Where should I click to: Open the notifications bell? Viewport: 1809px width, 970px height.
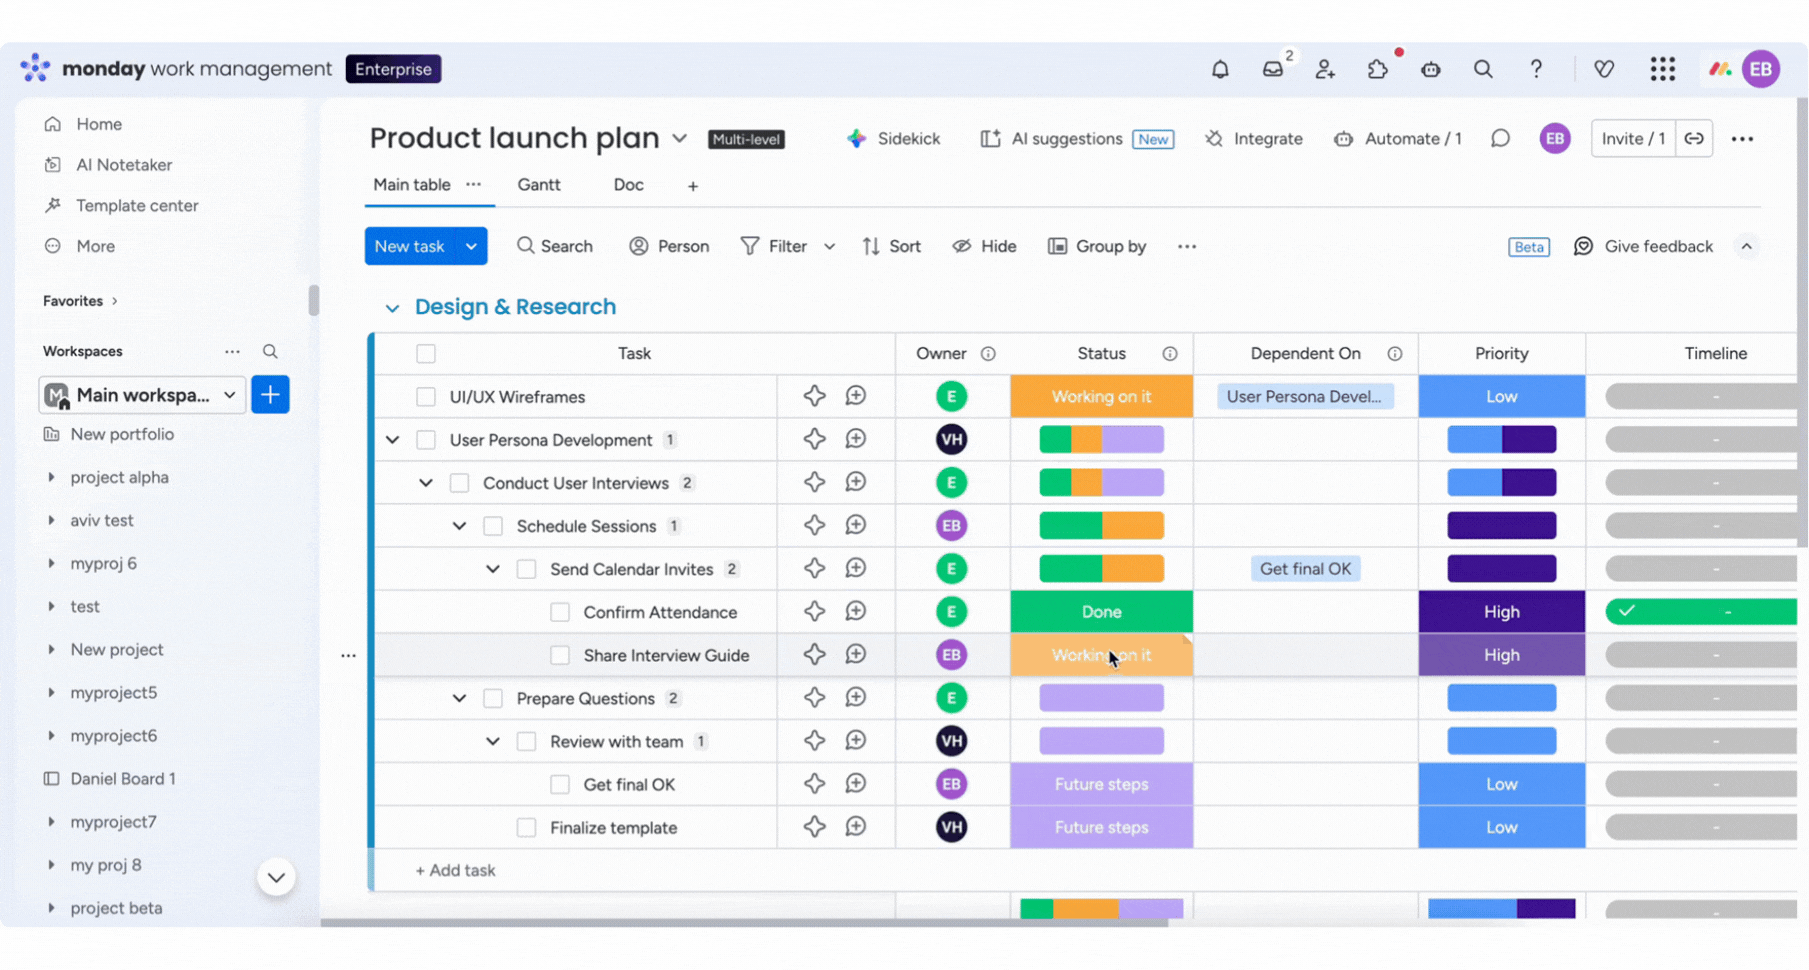click(x=1220, y=69)
